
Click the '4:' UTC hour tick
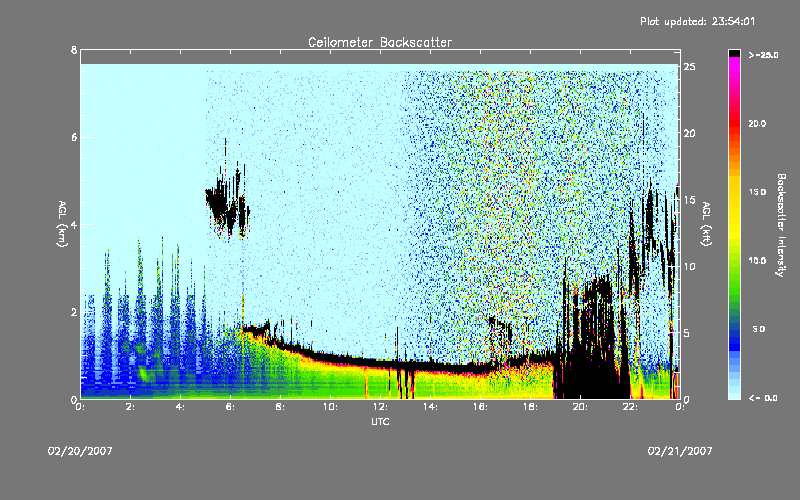[181, 407]
